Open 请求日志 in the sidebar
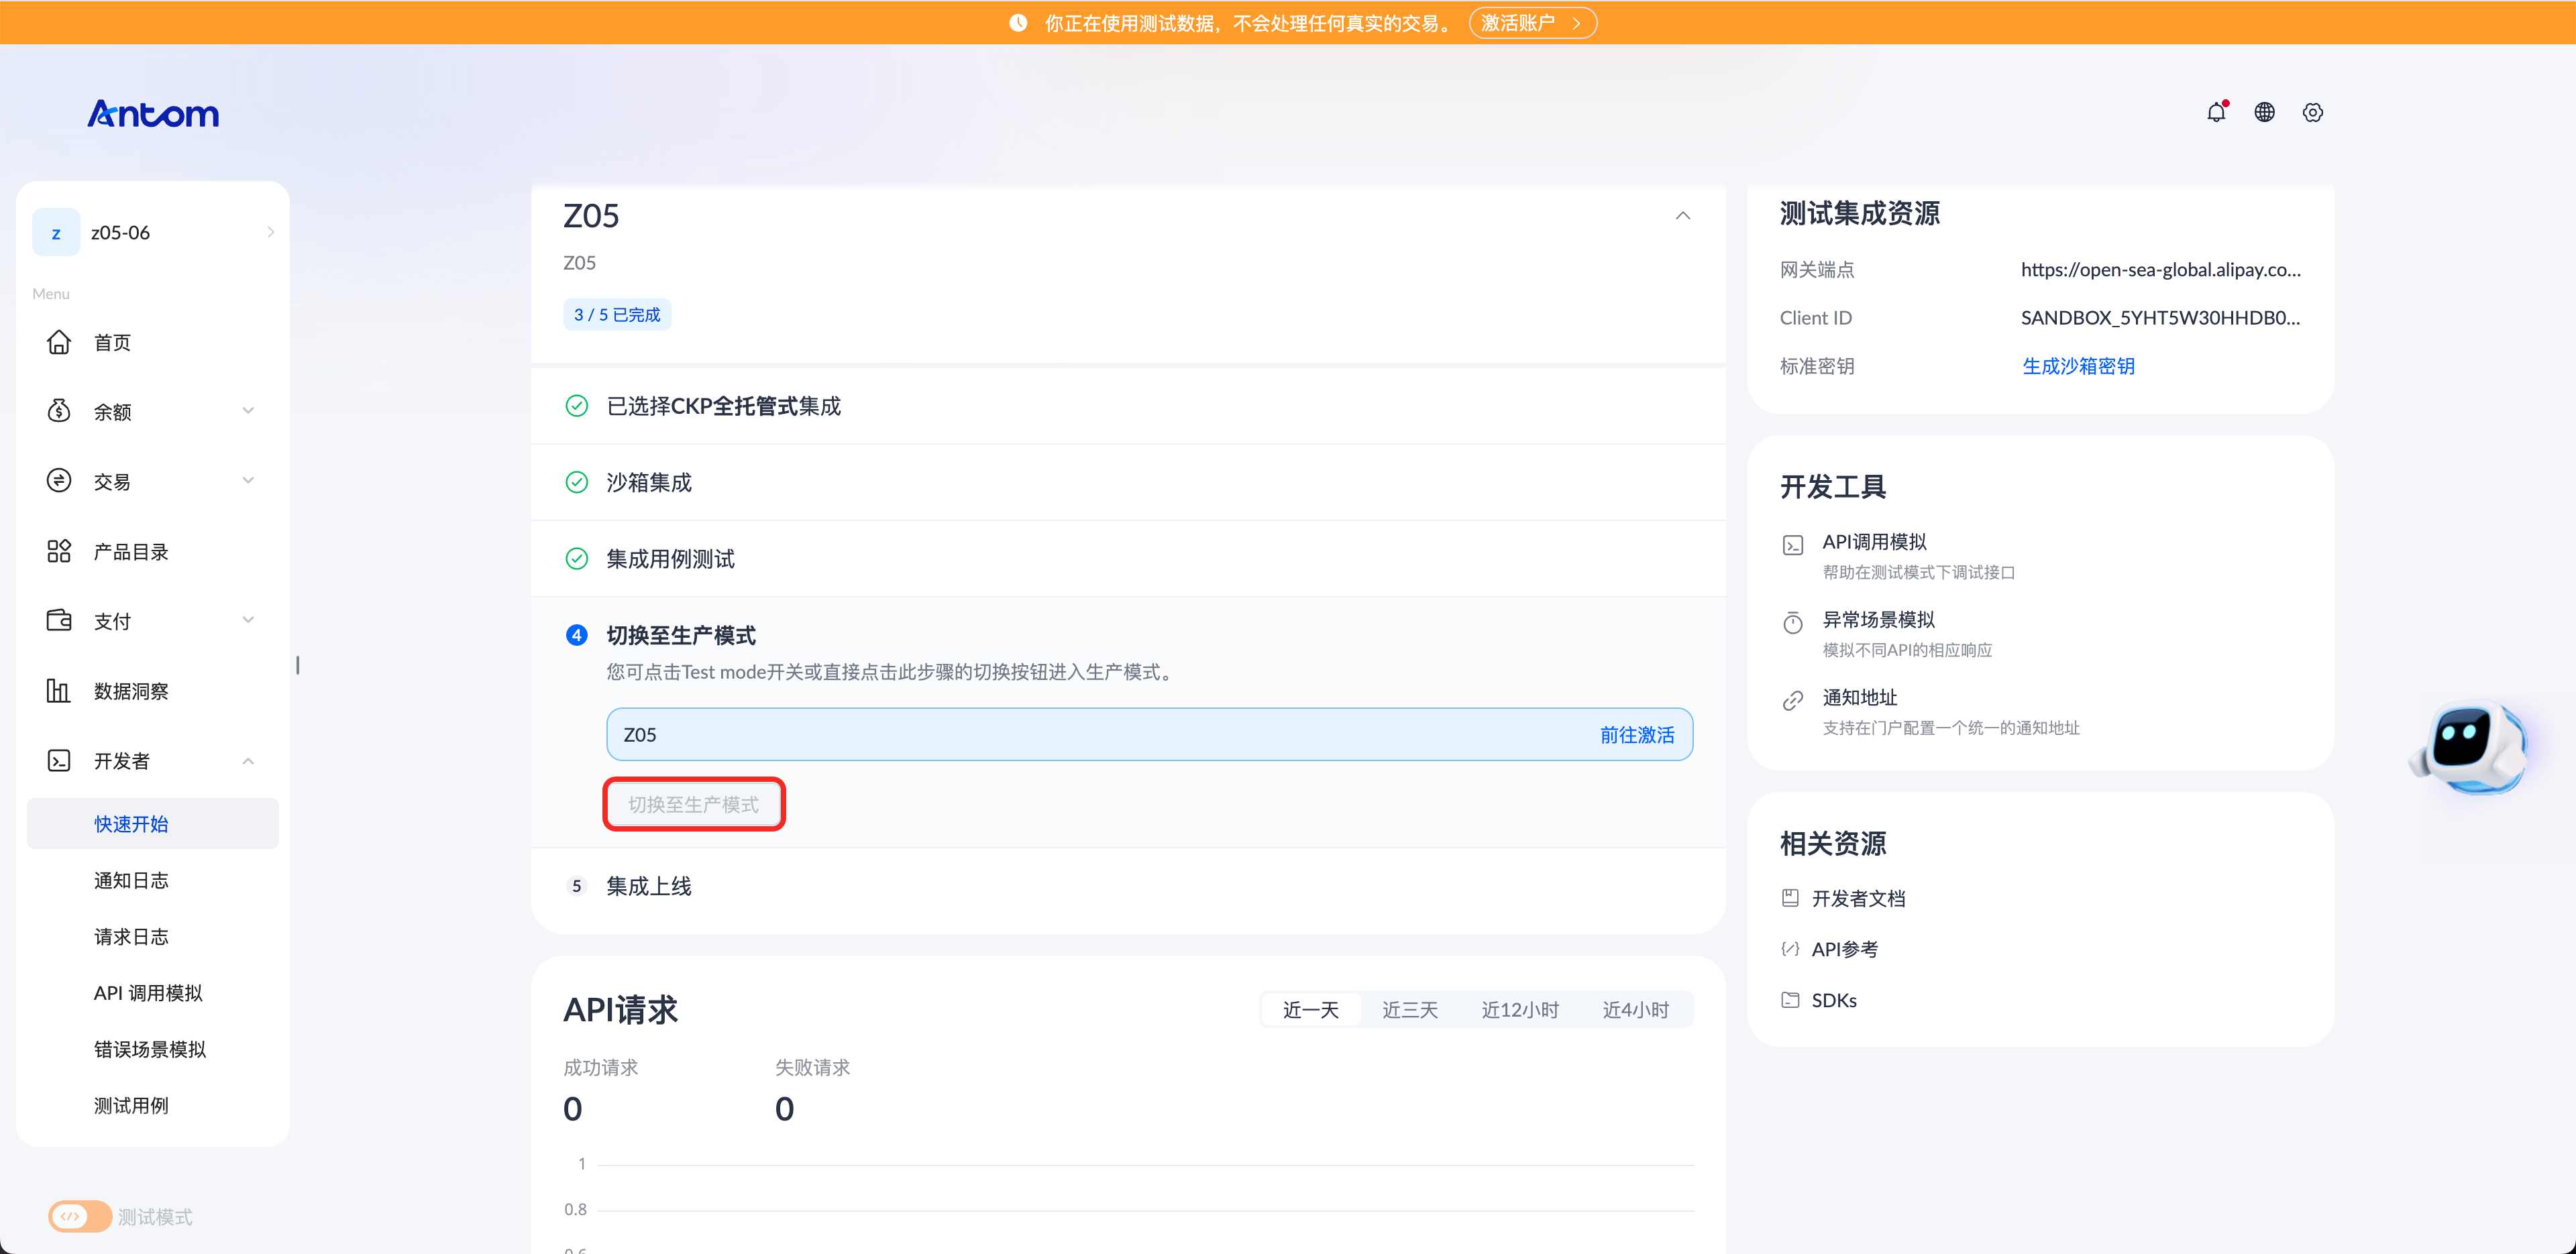The height and width of the screenshot is (1254, 2576). pyautogui.click(x=131, y=936)
